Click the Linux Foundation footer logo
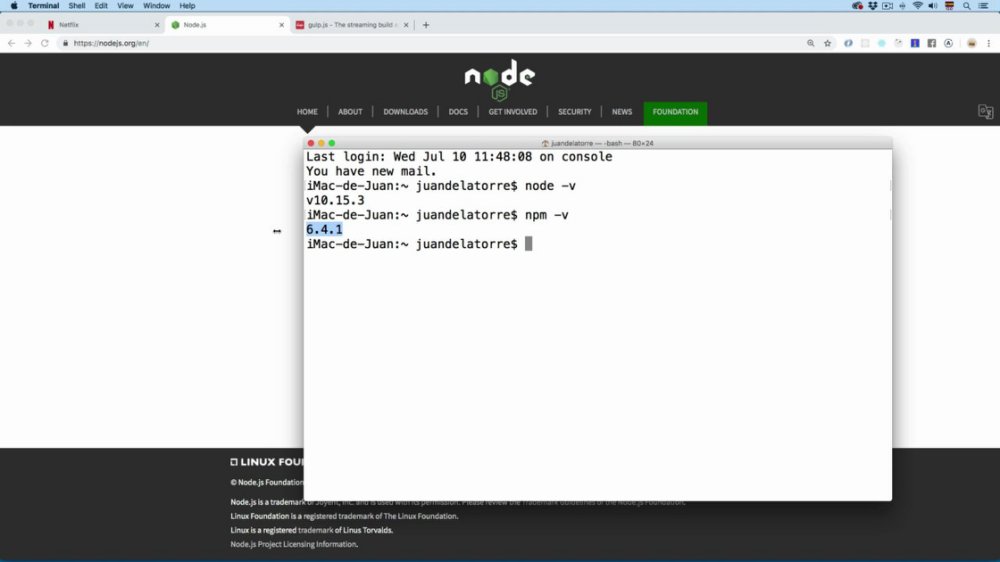 (267, 462)
